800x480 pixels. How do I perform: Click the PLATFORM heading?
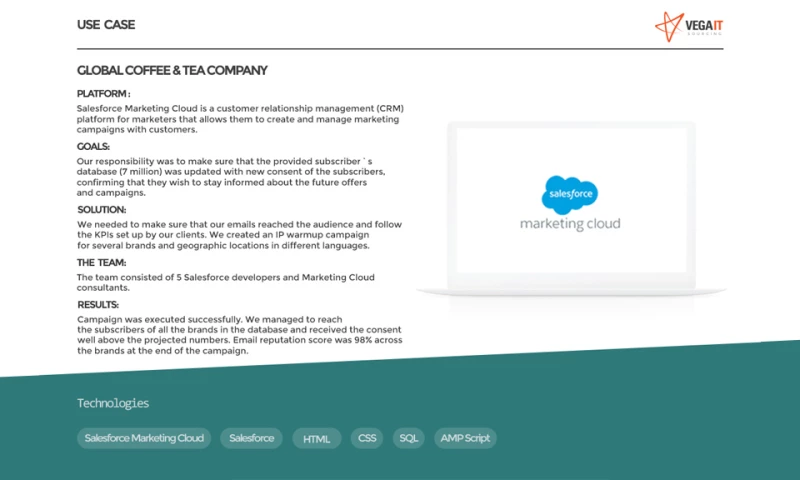[x=104, y=94]
